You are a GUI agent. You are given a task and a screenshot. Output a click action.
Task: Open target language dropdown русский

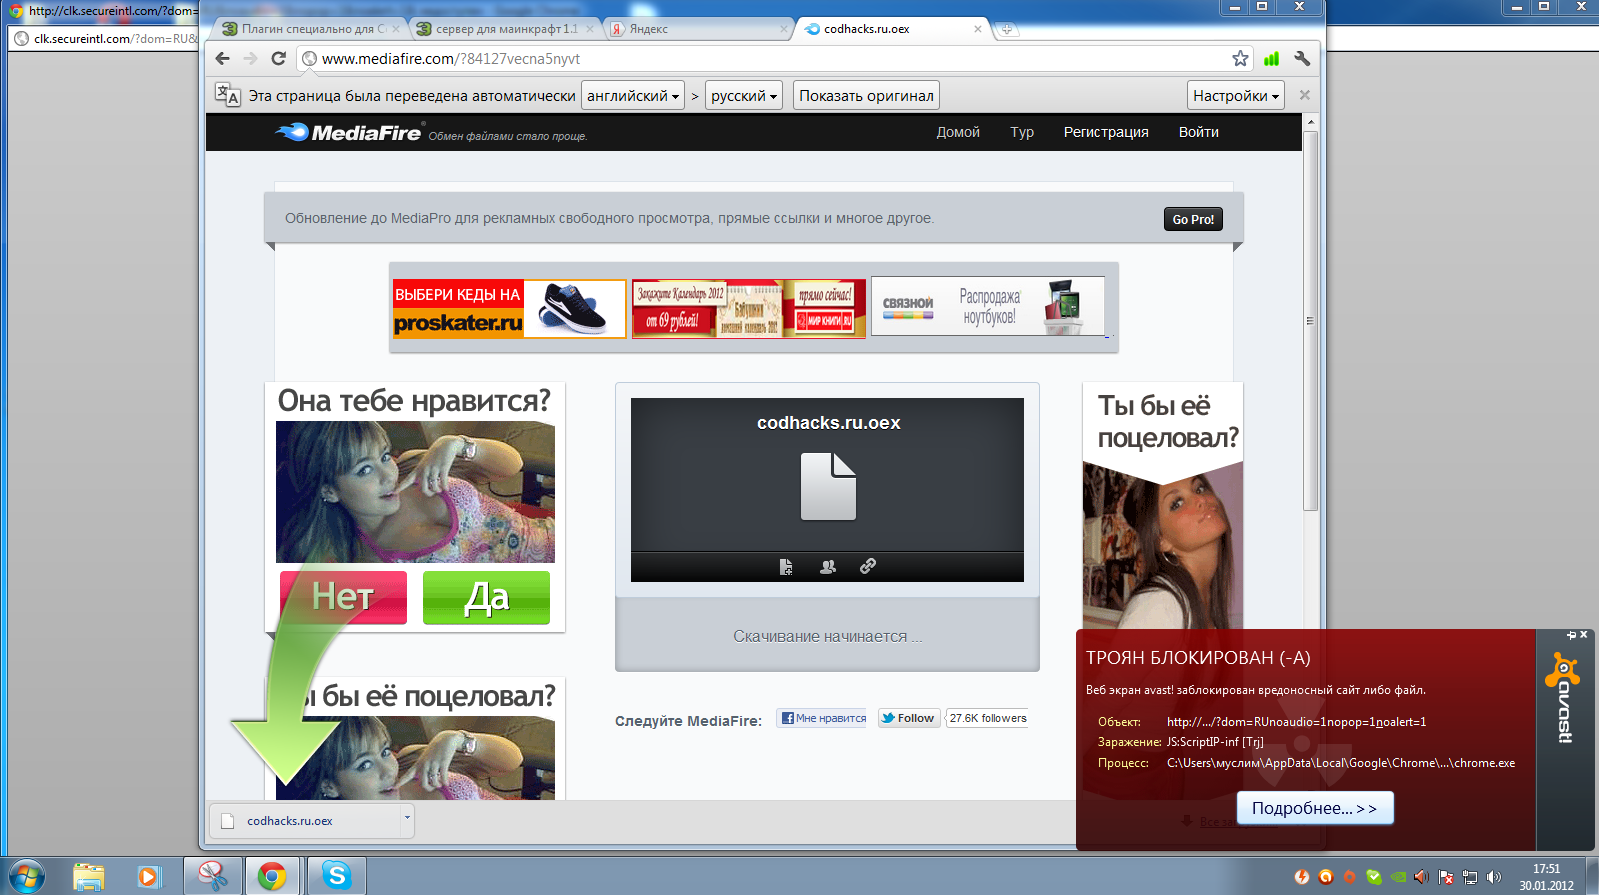tap(744, 95)
